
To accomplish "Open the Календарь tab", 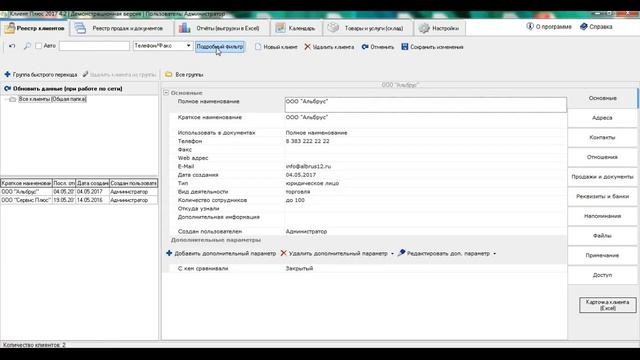I will tap(296, 28).
